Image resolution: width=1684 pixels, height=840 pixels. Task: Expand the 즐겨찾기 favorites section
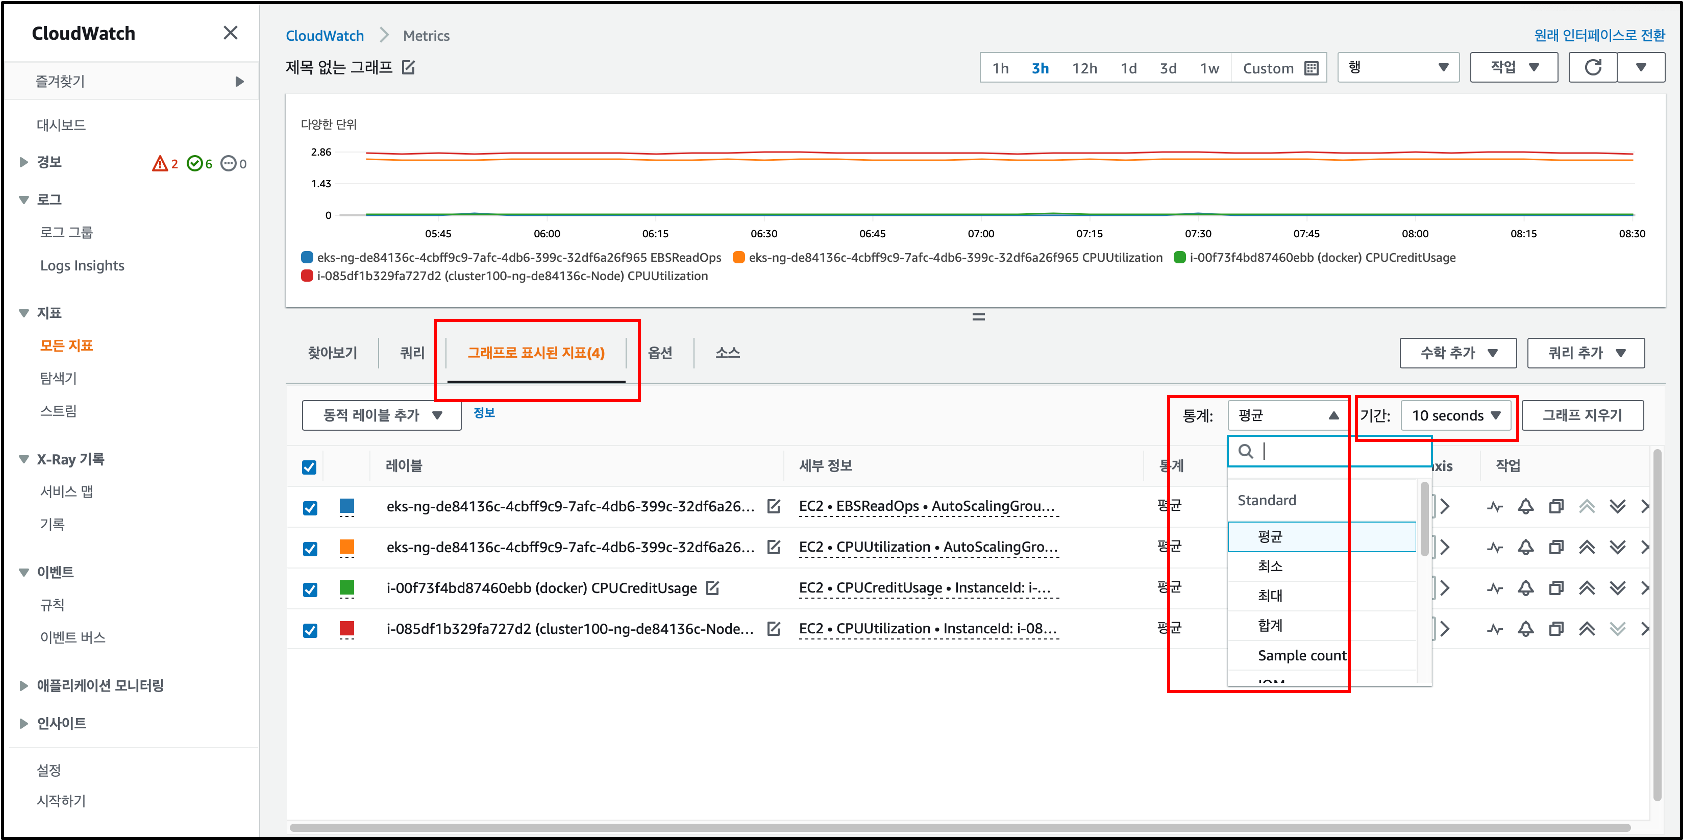point(239,82)
